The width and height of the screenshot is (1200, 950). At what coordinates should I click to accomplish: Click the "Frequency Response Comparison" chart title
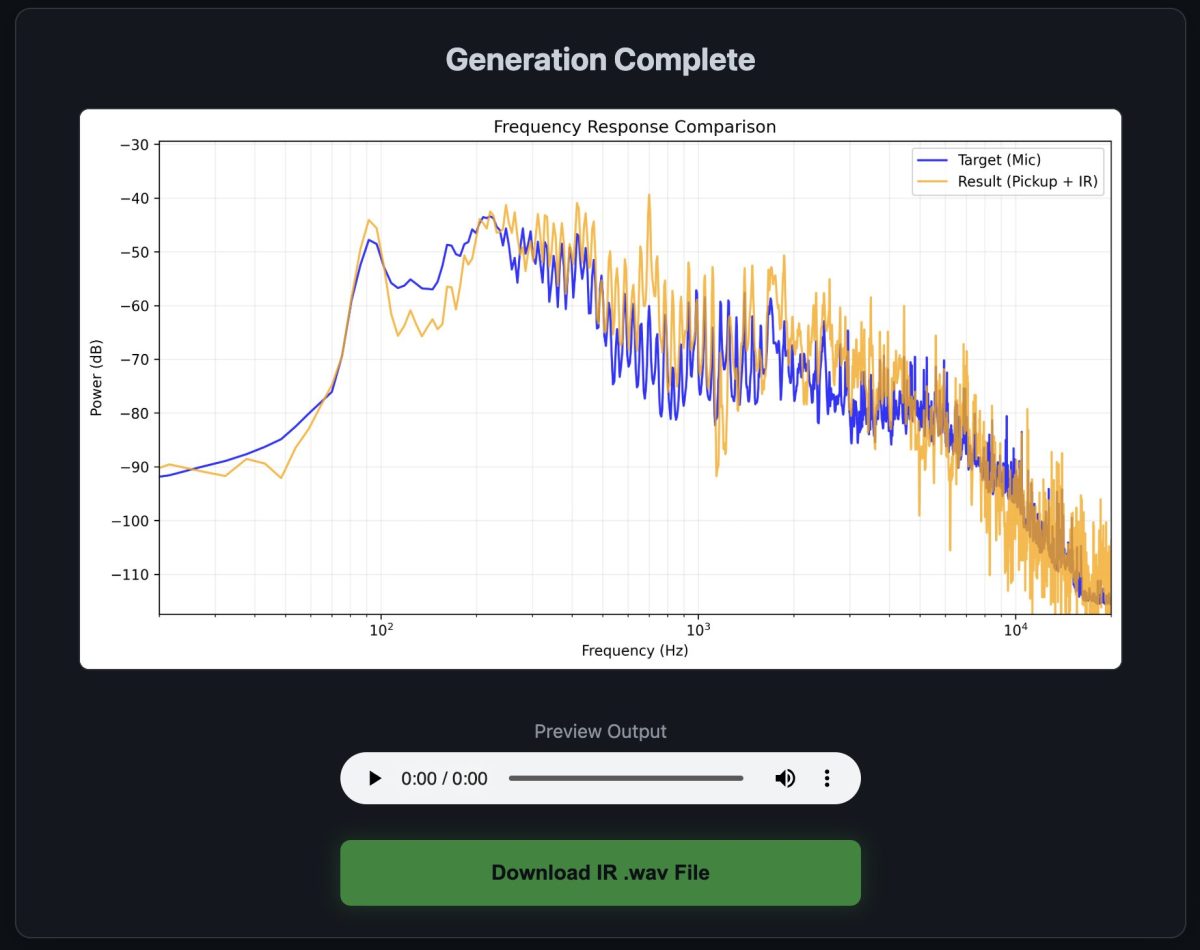click(x=634, y=127)
